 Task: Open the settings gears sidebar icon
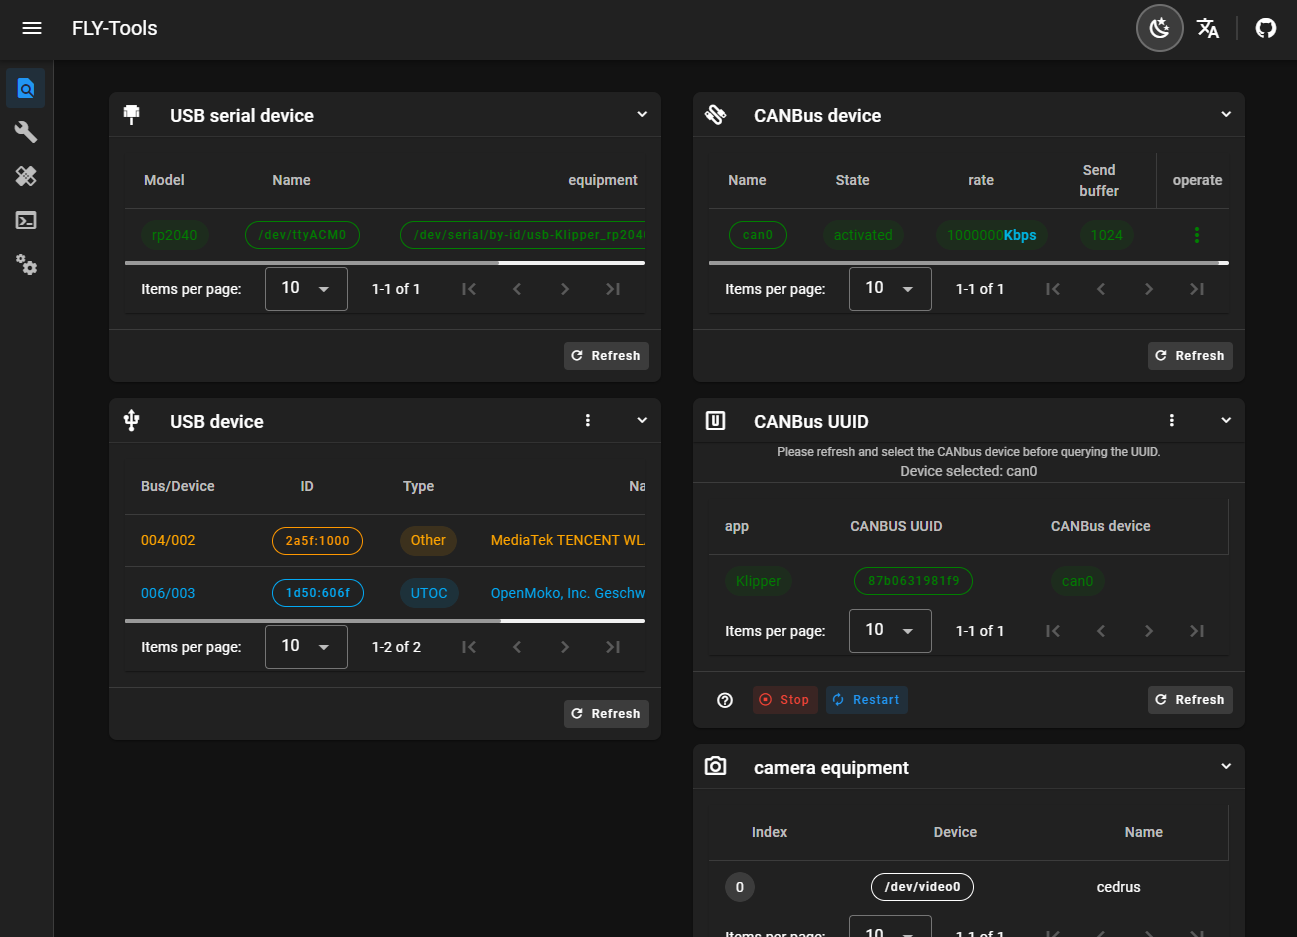coord(26,265)
